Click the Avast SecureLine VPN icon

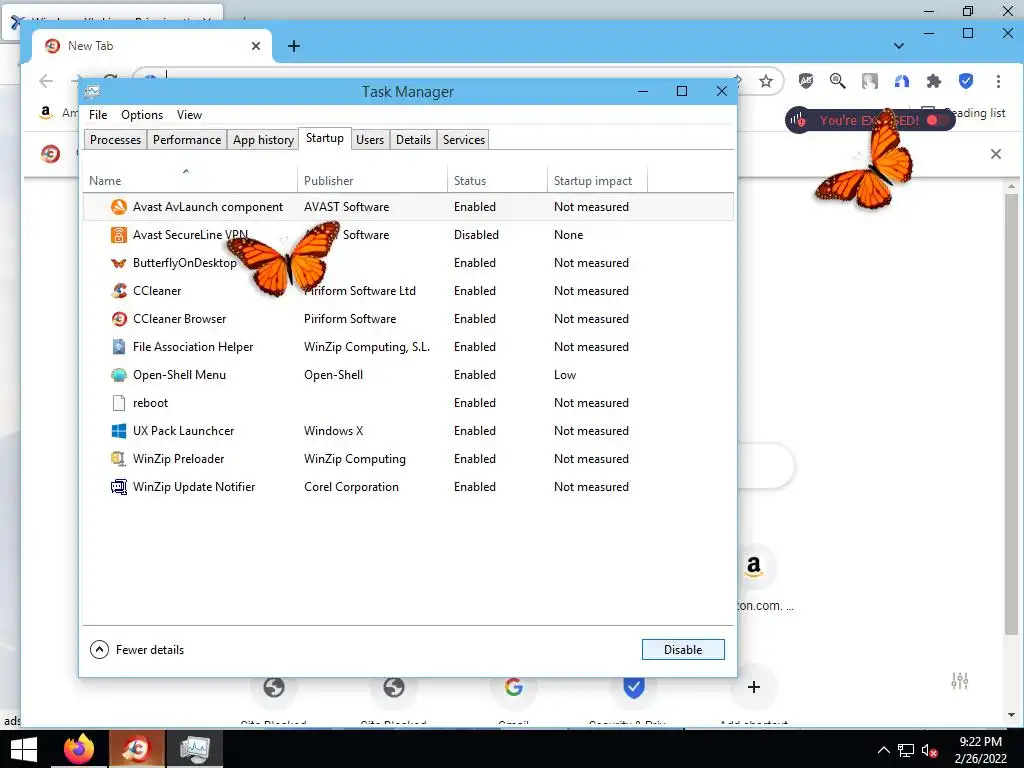119,235
